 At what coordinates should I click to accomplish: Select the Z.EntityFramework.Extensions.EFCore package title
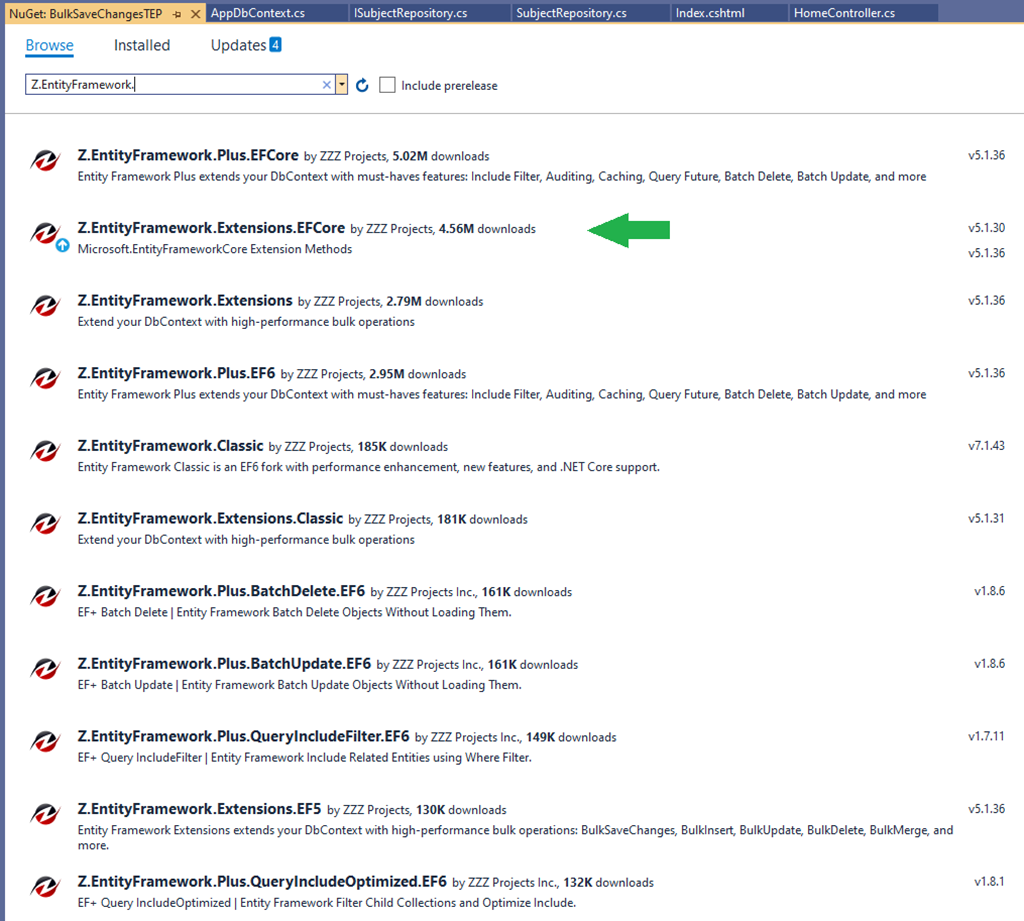[x=211, y=228]
